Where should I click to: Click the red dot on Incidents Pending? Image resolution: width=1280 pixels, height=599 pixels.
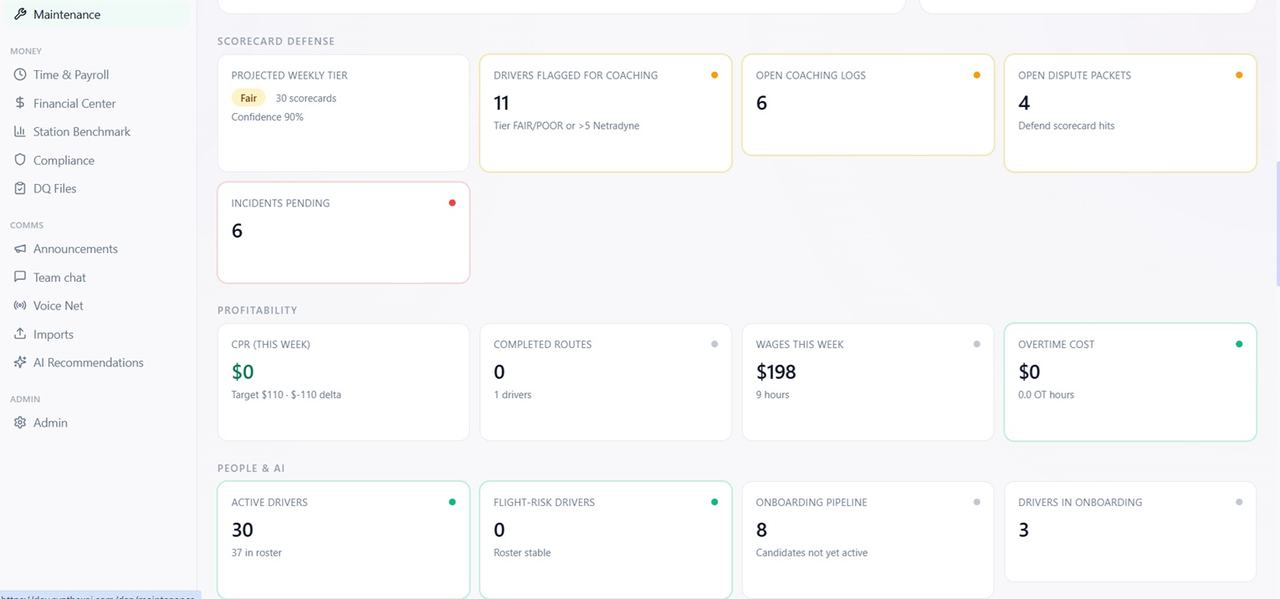pos(452,203)
